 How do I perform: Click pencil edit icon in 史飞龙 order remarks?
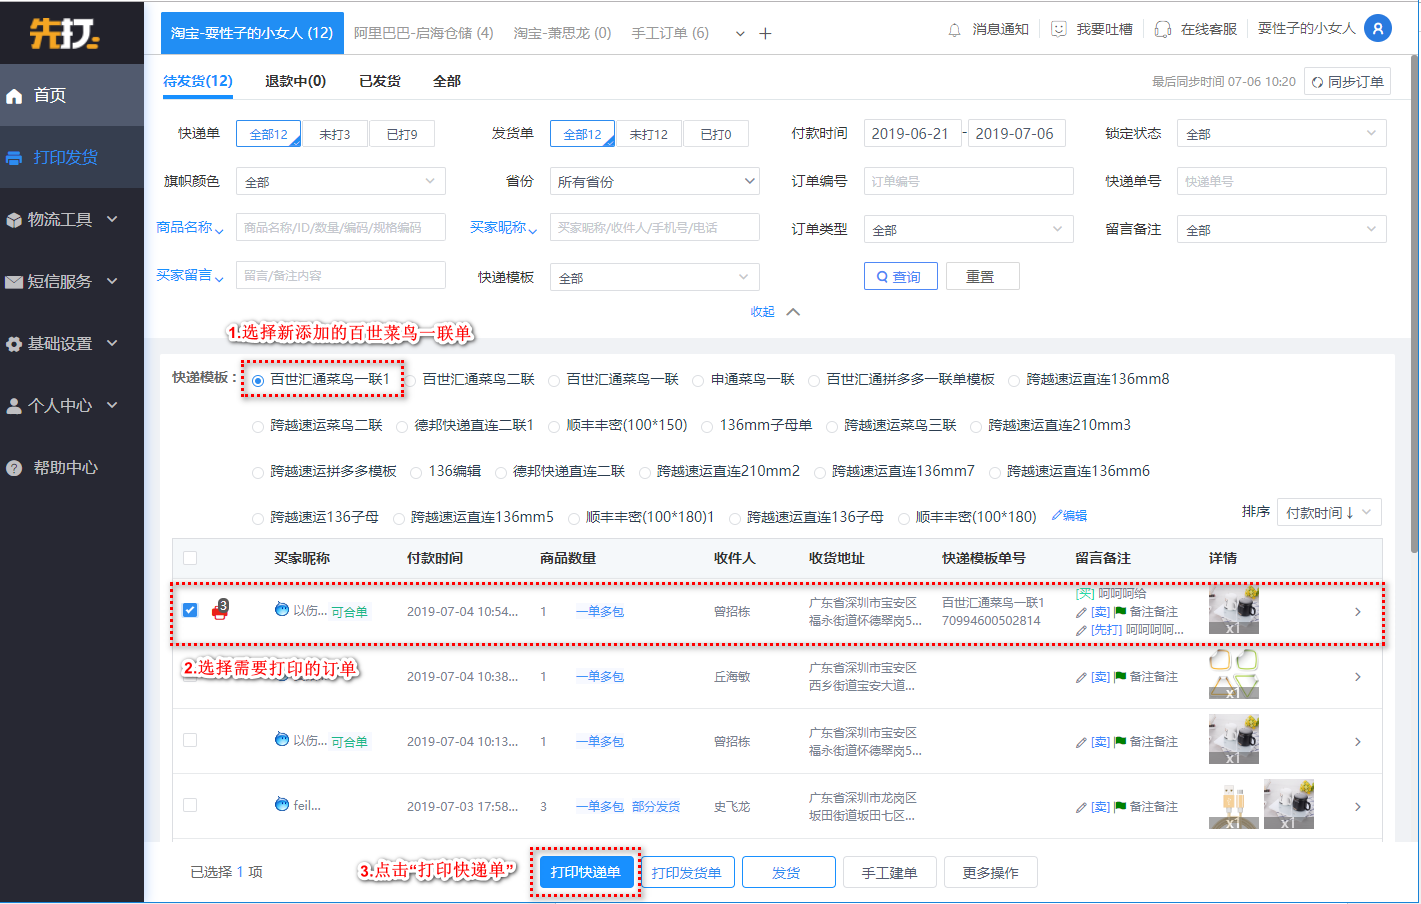tap(1081, 808)
